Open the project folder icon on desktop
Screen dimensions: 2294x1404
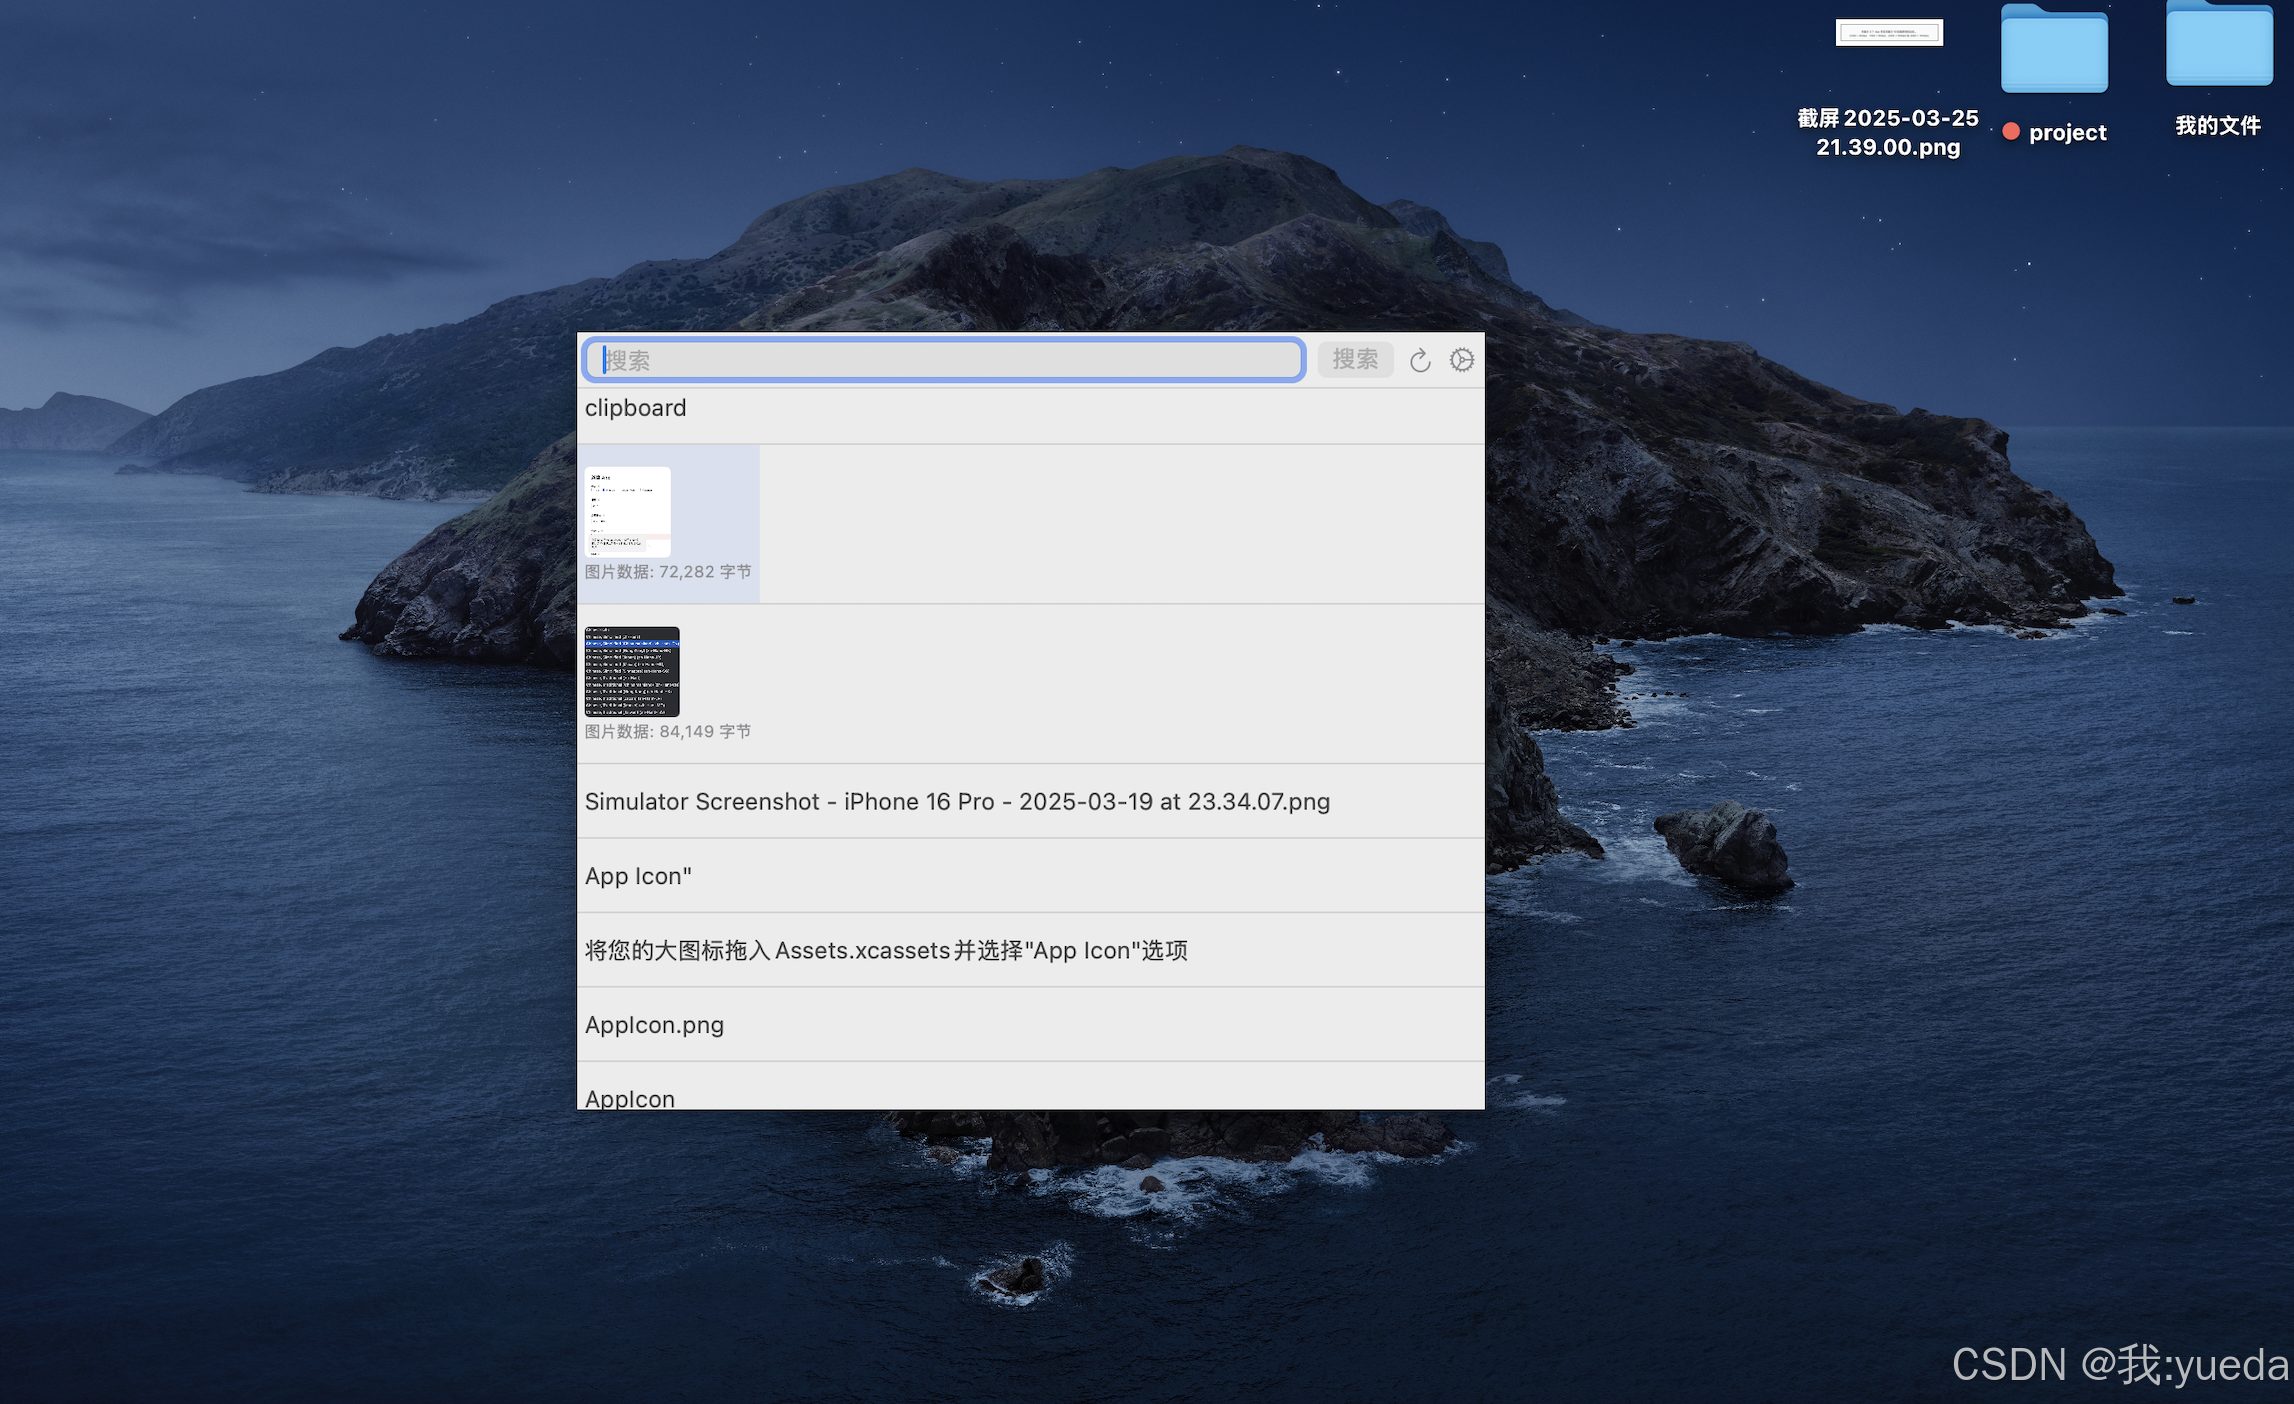(x=2054, y=50)
